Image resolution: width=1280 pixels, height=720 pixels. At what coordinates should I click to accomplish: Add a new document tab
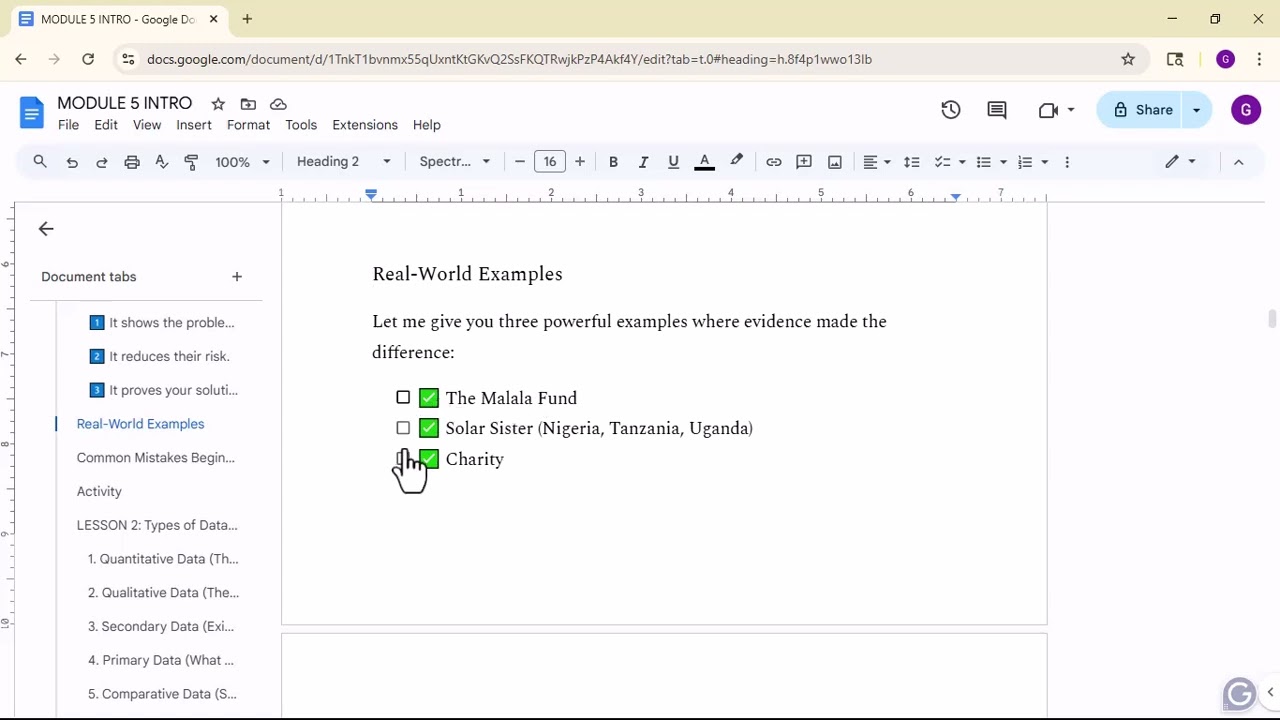pyautogui.click(x=237, y=277)
